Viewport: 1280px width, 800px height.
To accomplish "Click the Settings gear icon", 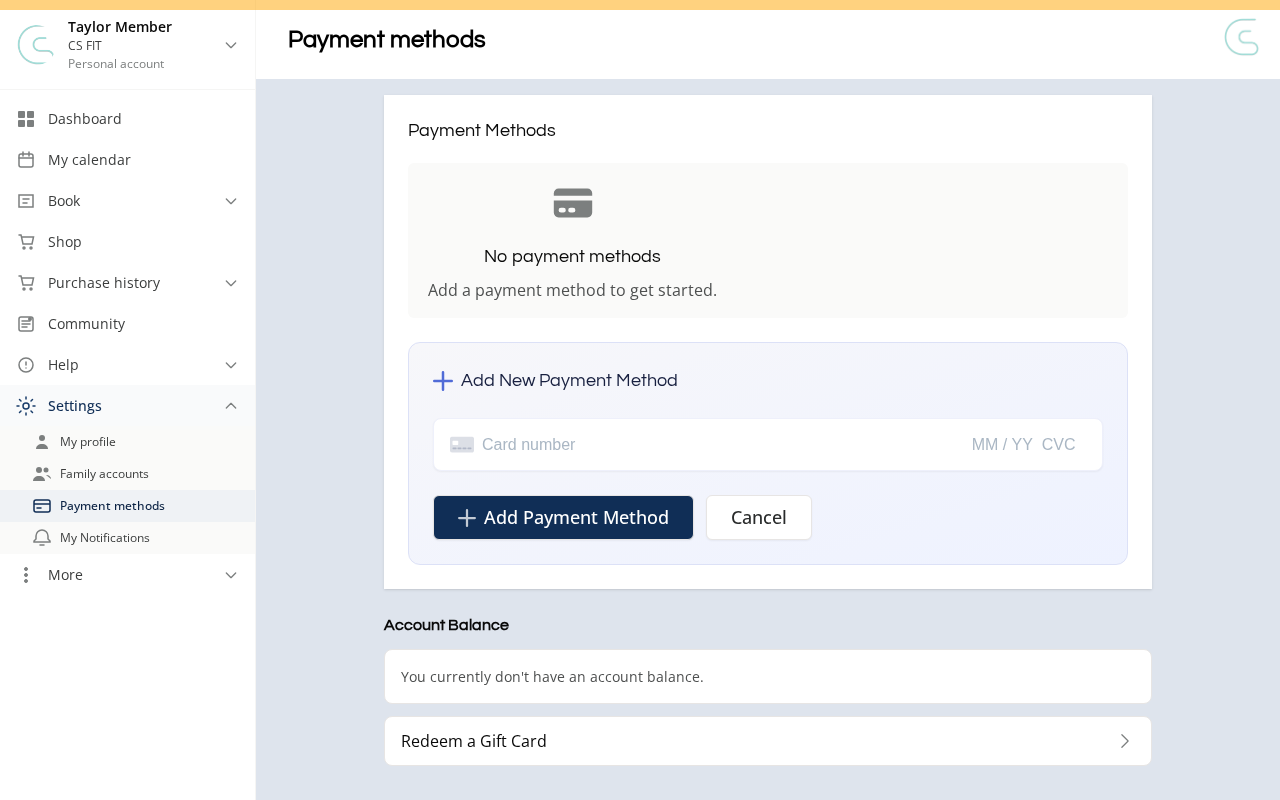I will (x=26, y=406).
